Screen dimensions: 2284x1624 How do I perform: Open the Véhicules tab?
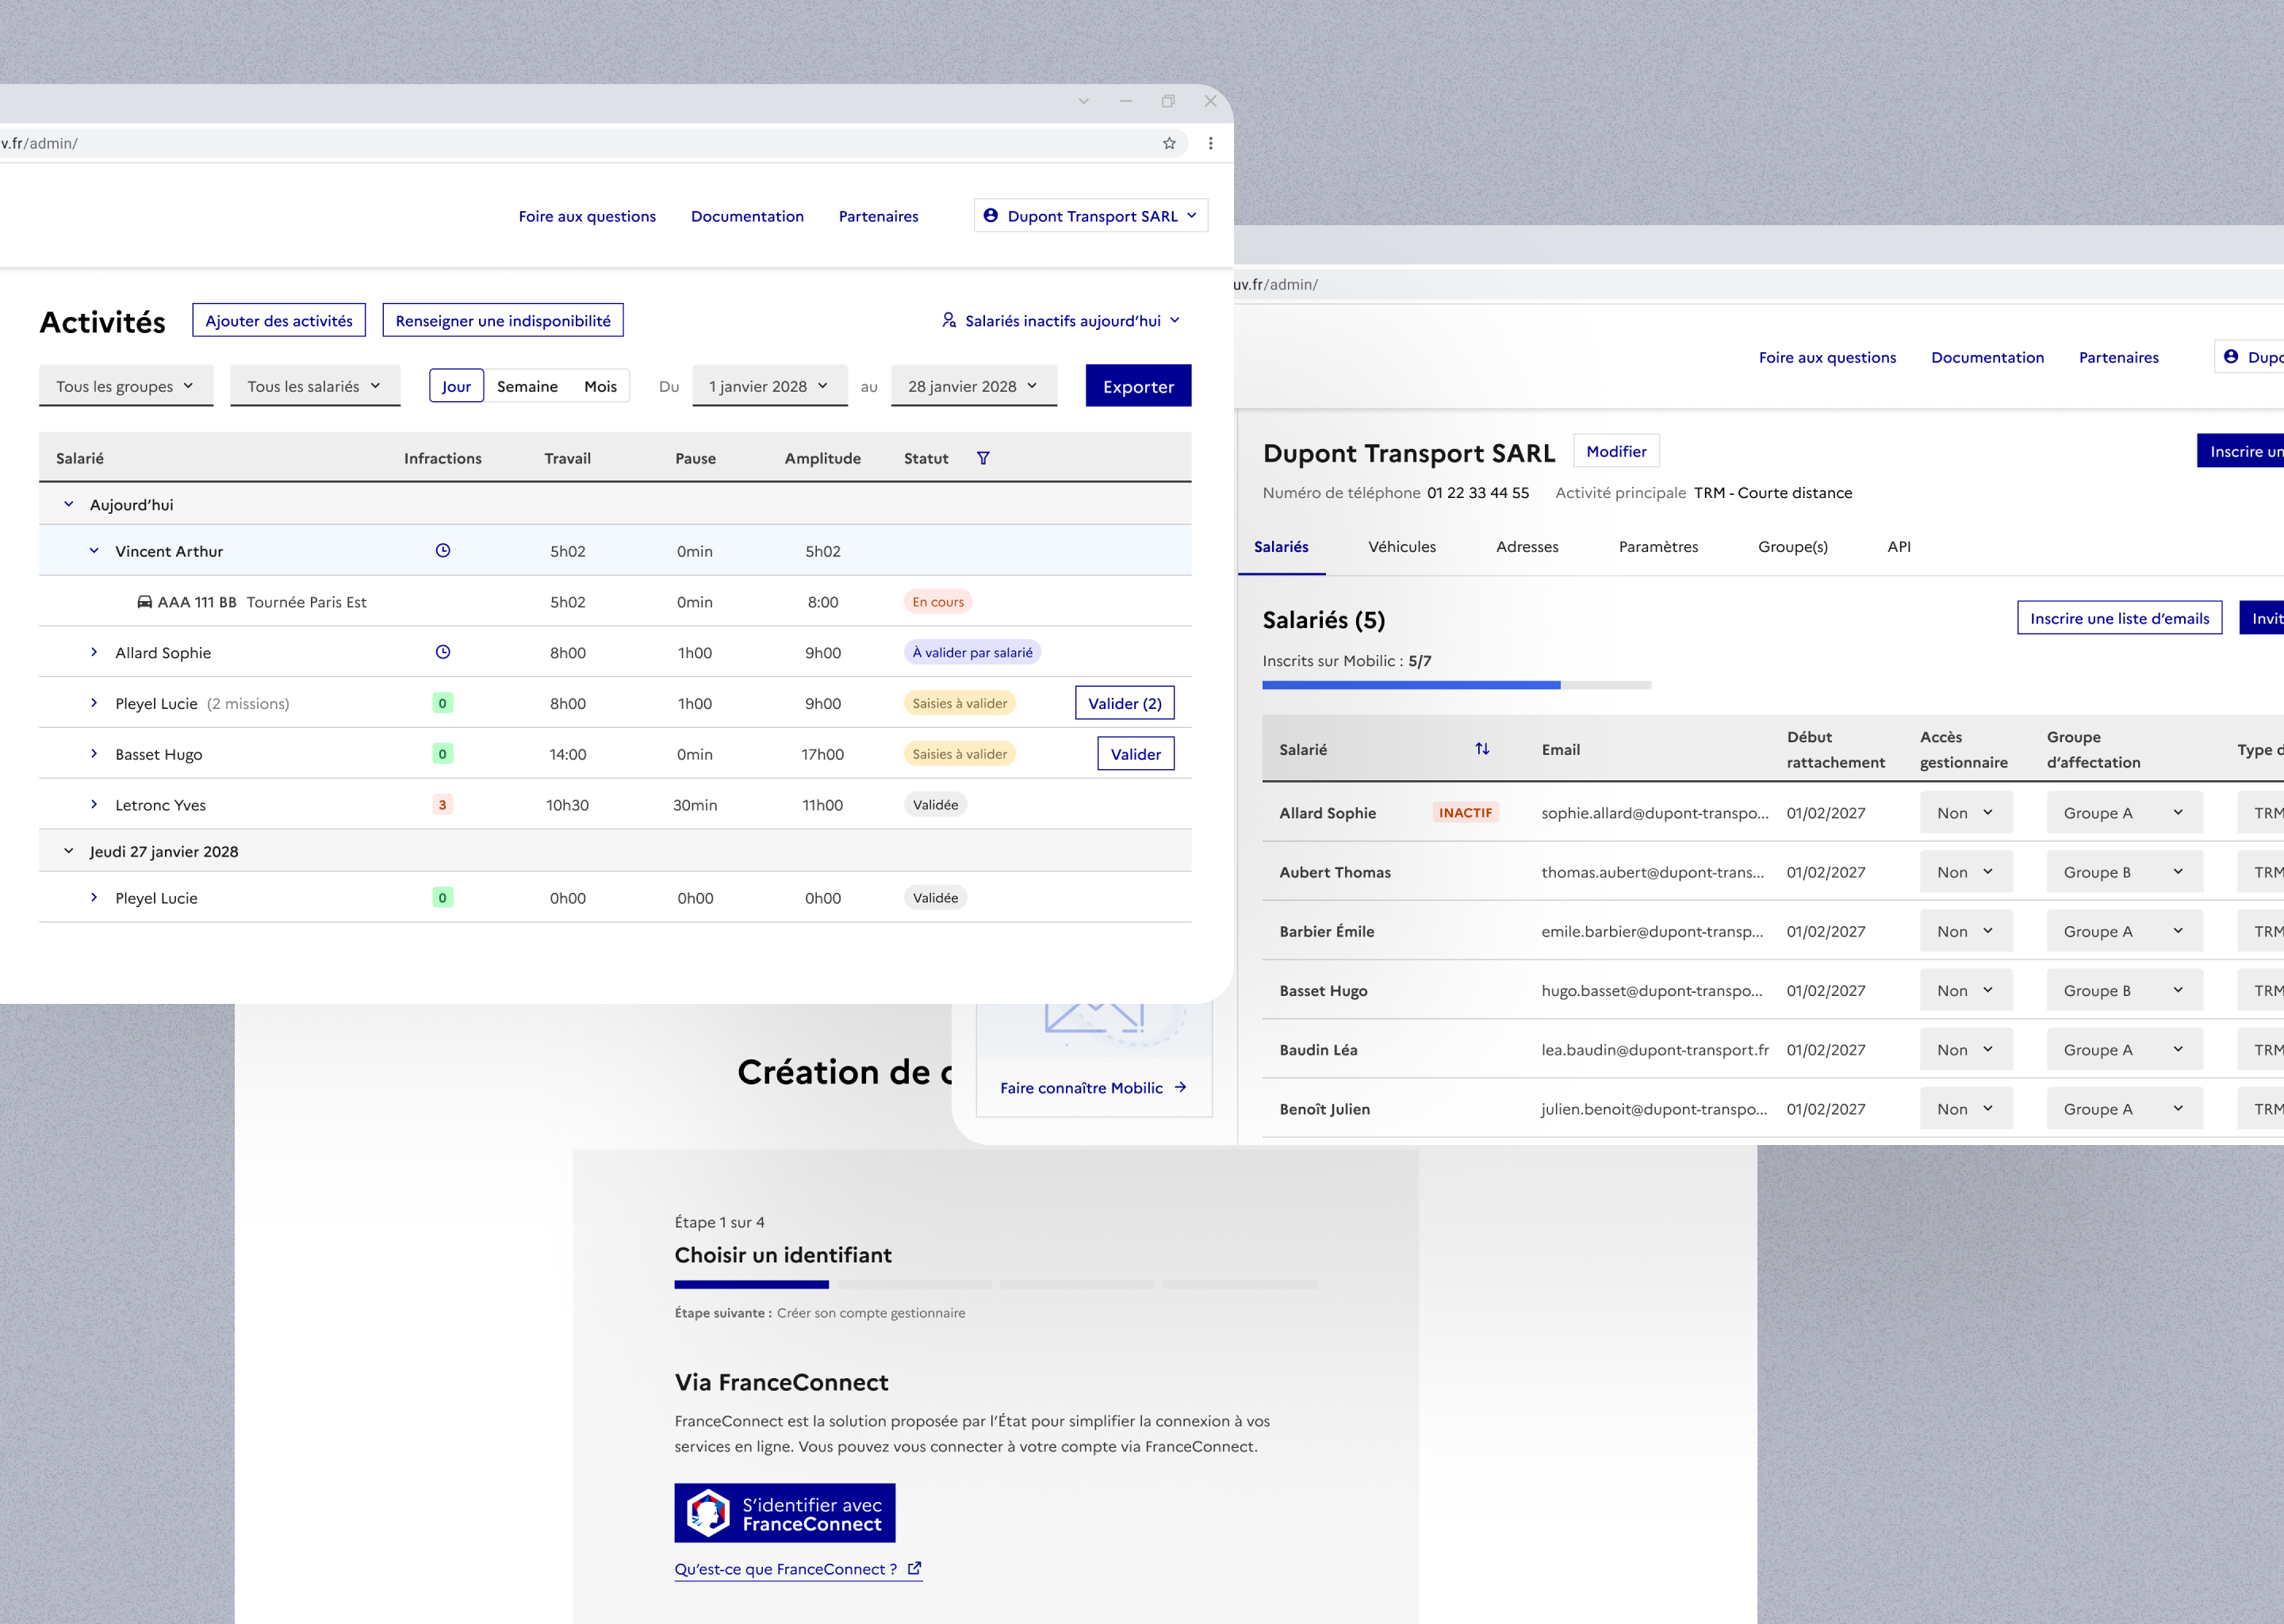click(x=1401, y=547)
